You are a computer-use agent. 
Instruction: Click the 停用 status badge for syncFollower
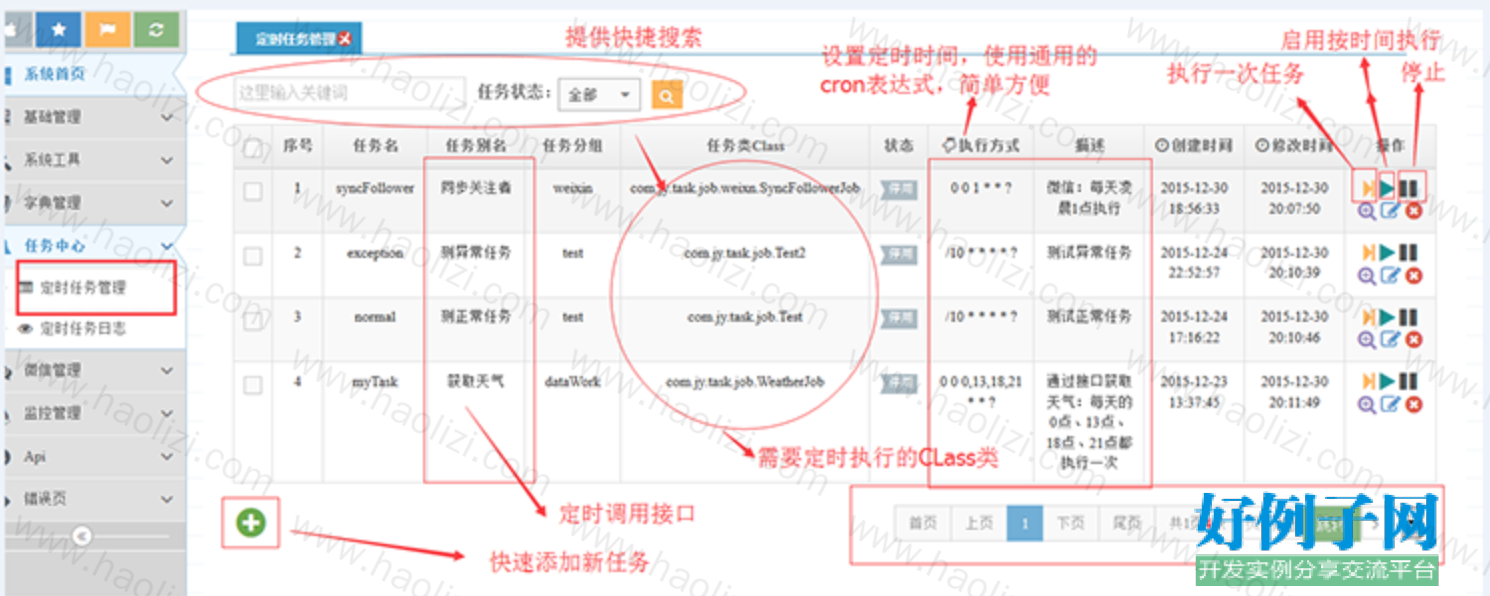pos(898,190)
